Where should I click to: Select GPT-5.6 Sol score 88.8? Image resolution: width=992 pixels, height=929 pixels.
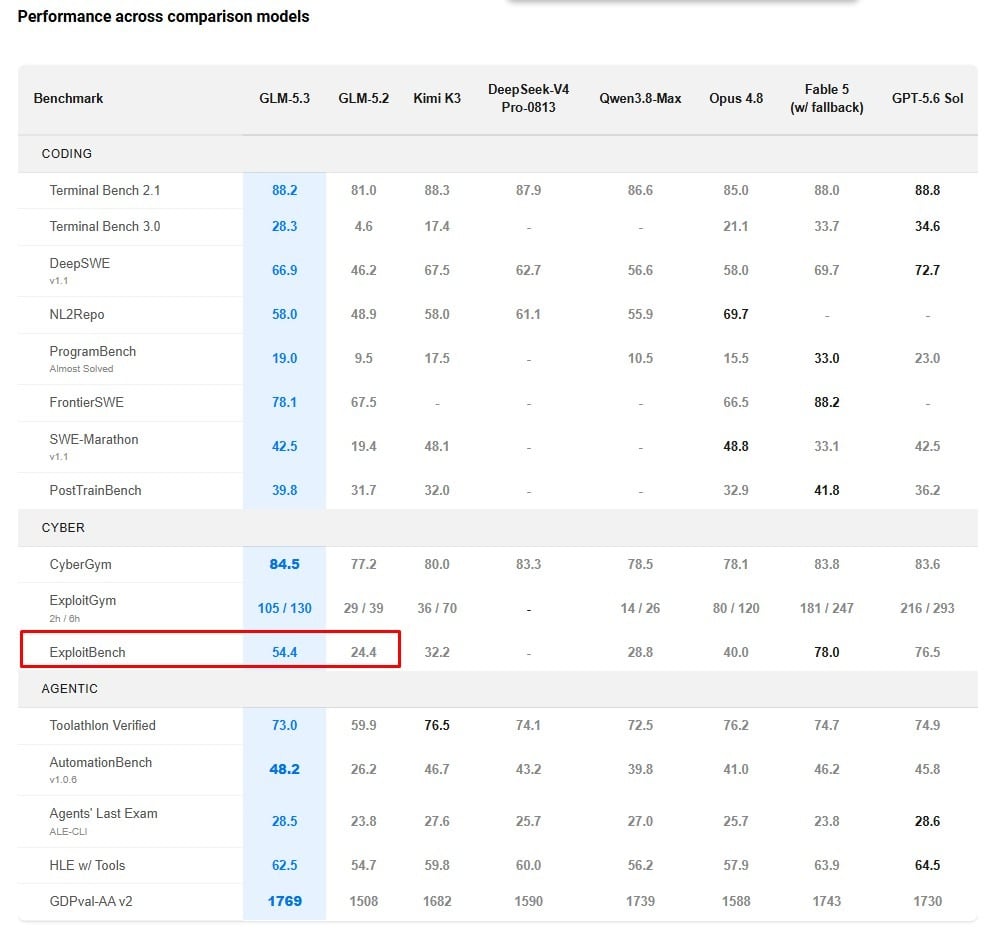927,190
